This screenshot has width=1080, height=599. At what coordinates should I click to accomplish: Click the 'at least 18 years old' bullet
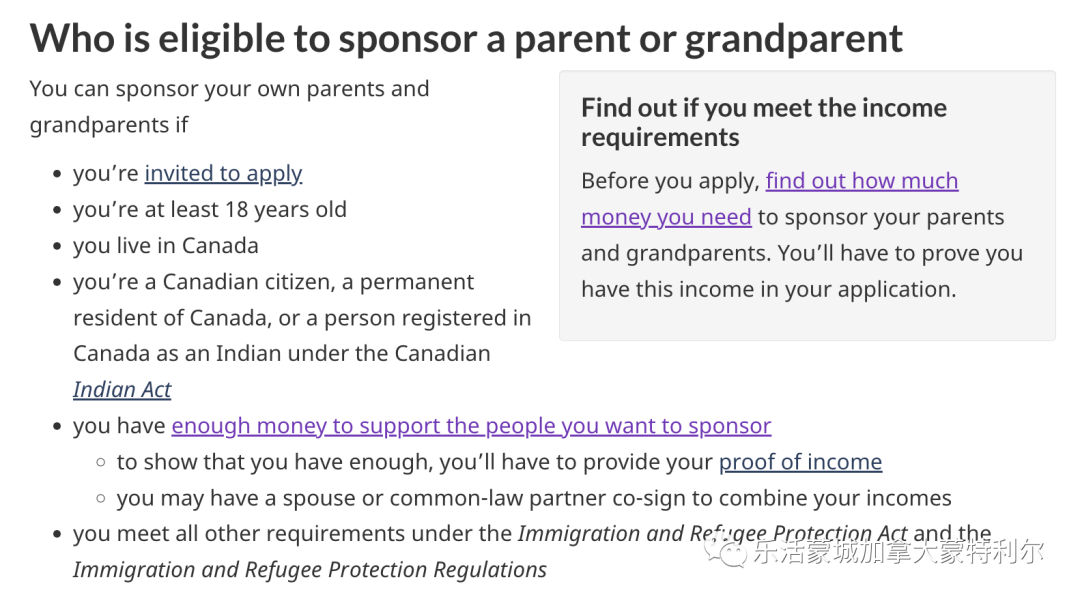point(209,210)
